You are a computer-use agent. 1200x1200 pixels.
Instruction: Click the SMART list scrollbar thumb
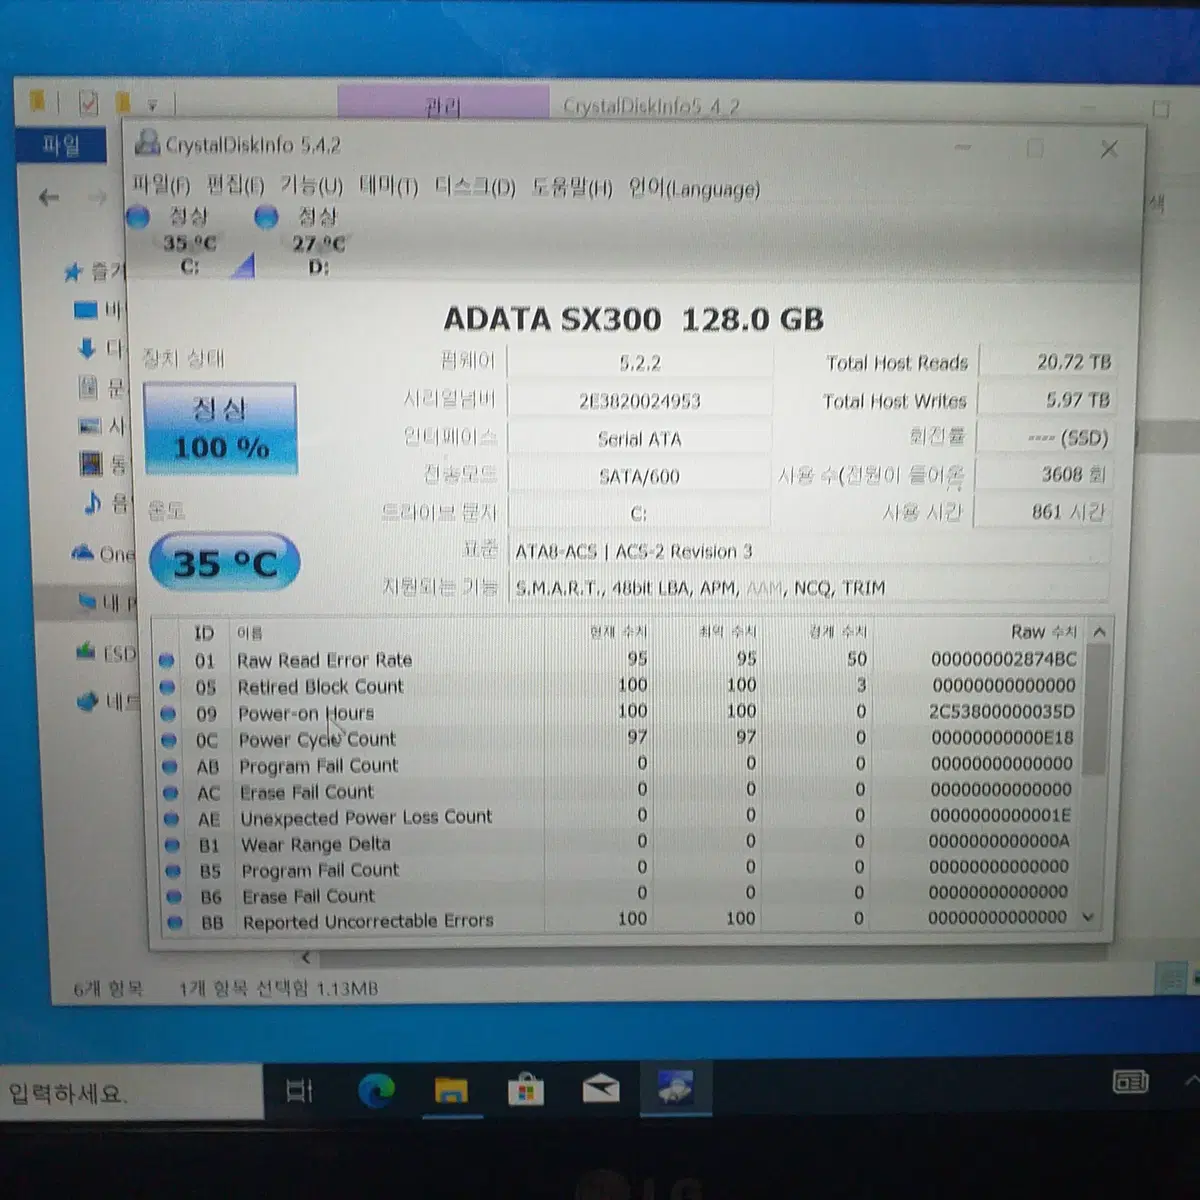1096,710
